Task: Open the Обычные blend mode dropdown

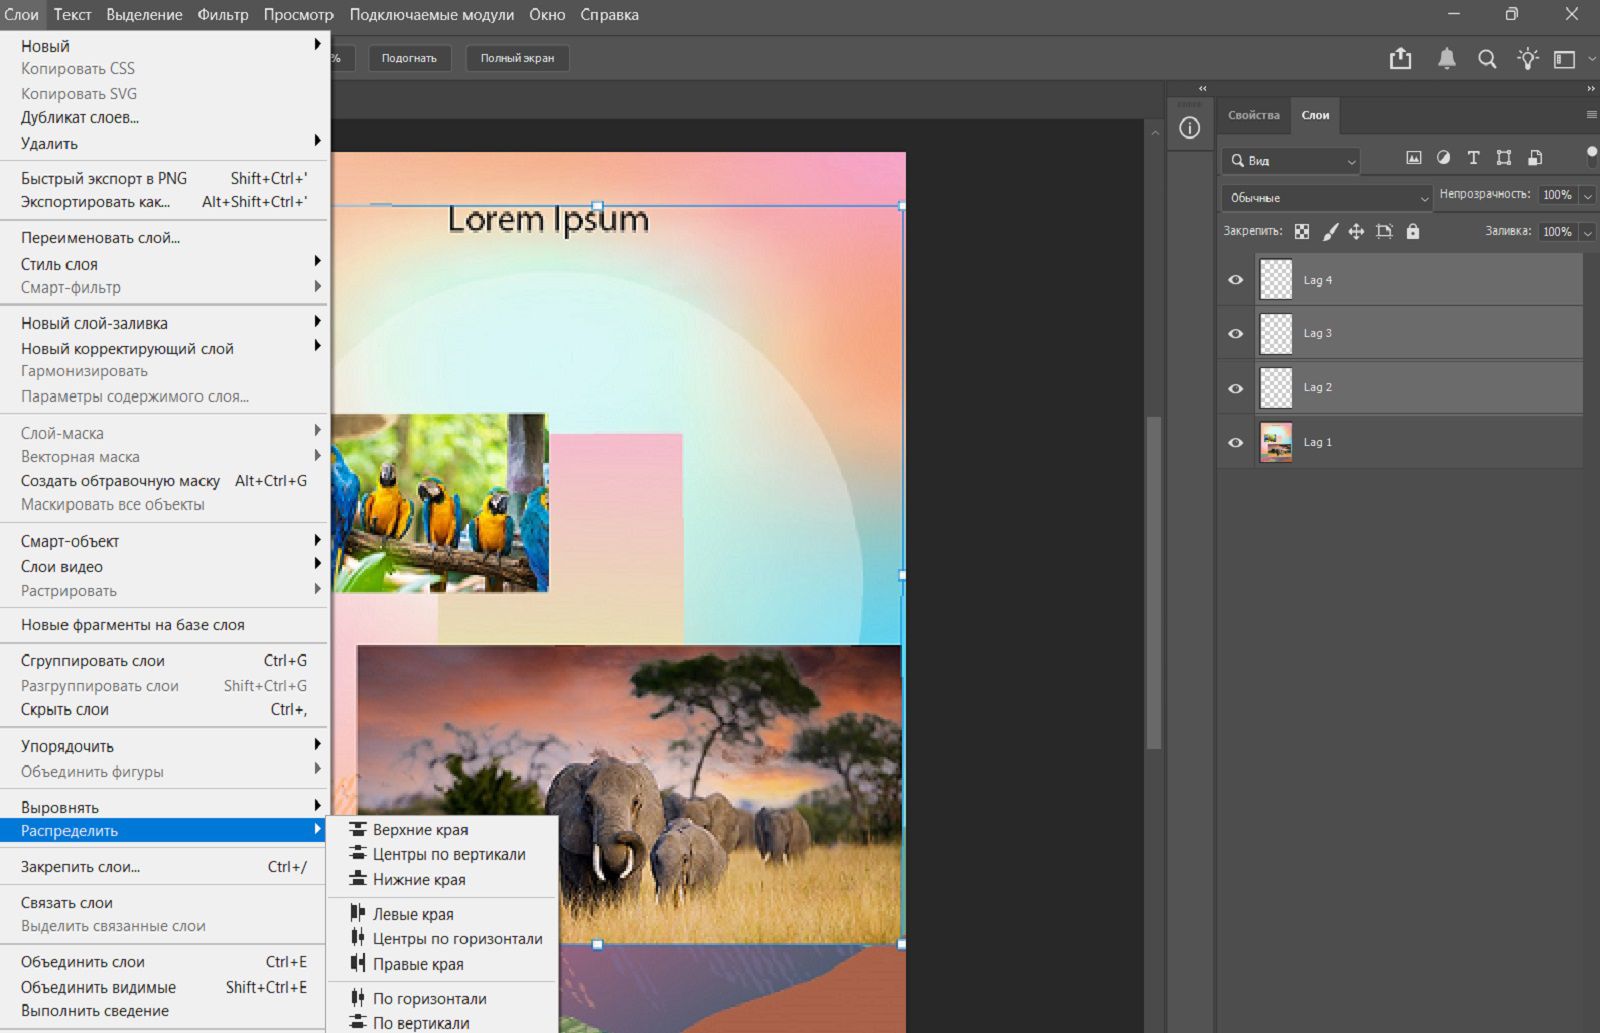Action: pyautogui.click(x=1326, y=198)
